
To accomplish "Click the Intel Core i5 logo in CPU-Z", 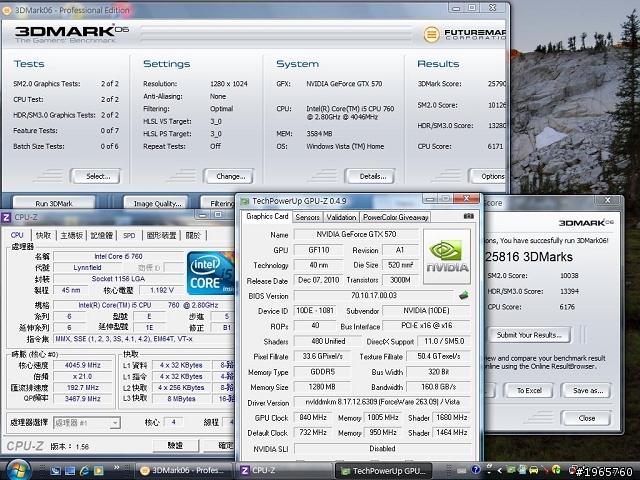I will click(210, 273).
